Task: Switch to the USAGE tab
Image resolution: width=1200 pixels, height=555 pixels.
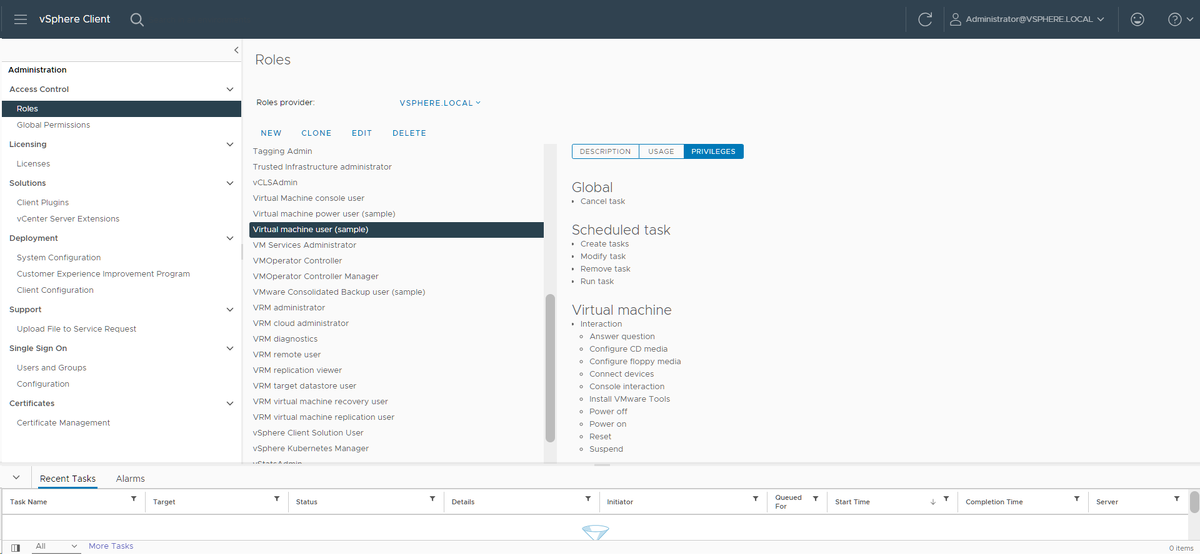Action: 661,152
